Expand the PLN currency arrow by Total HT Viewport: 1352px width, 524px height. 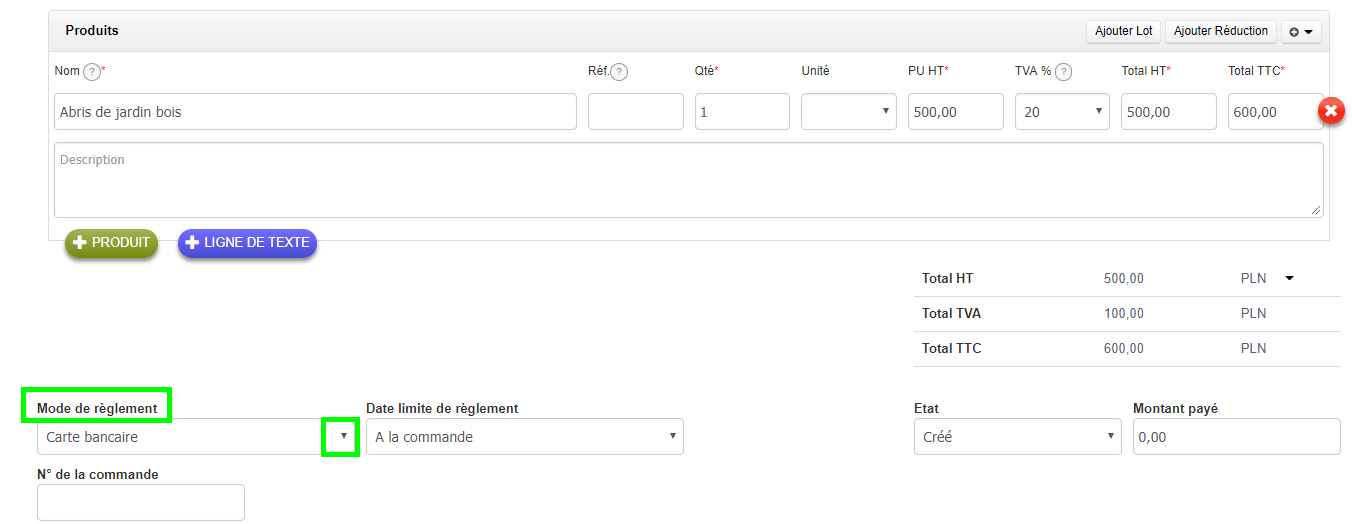pos(1289,279)
